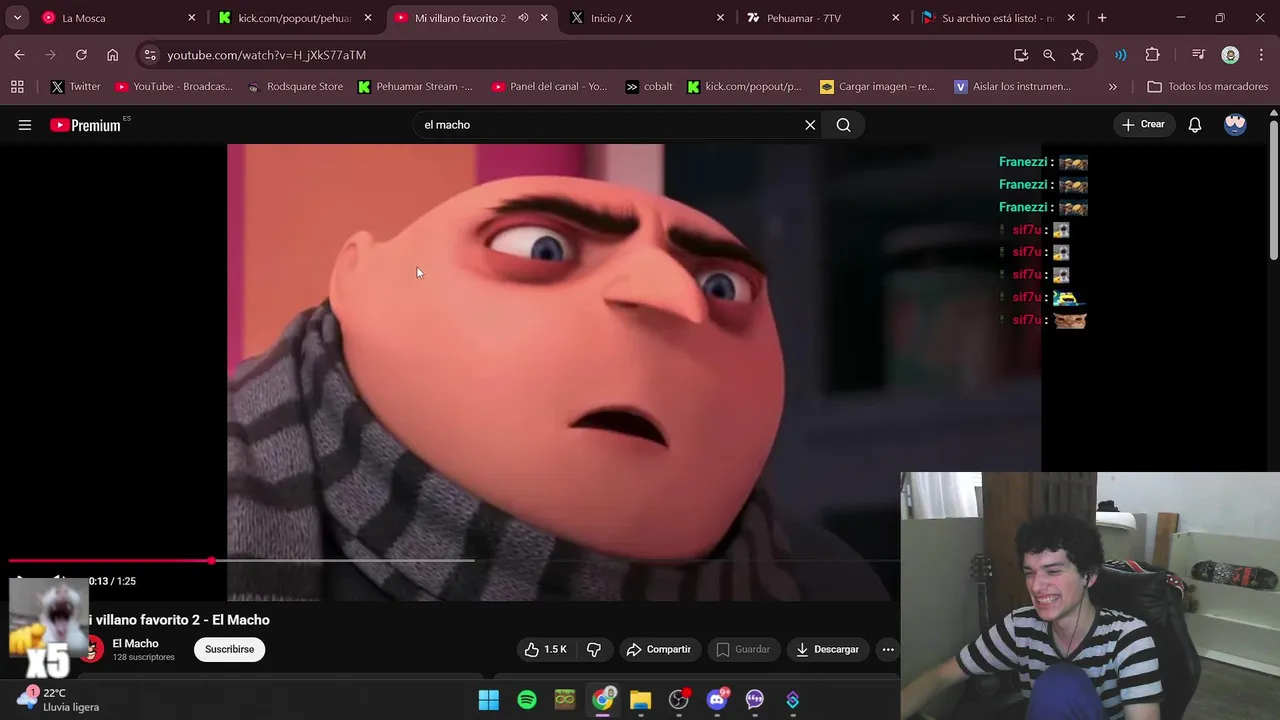The width and height of the screenshot is (1280, 720).
Task: Mute the Mi villano favorito 2 tab
Action: pyautogui.click(x=523, y=18)
